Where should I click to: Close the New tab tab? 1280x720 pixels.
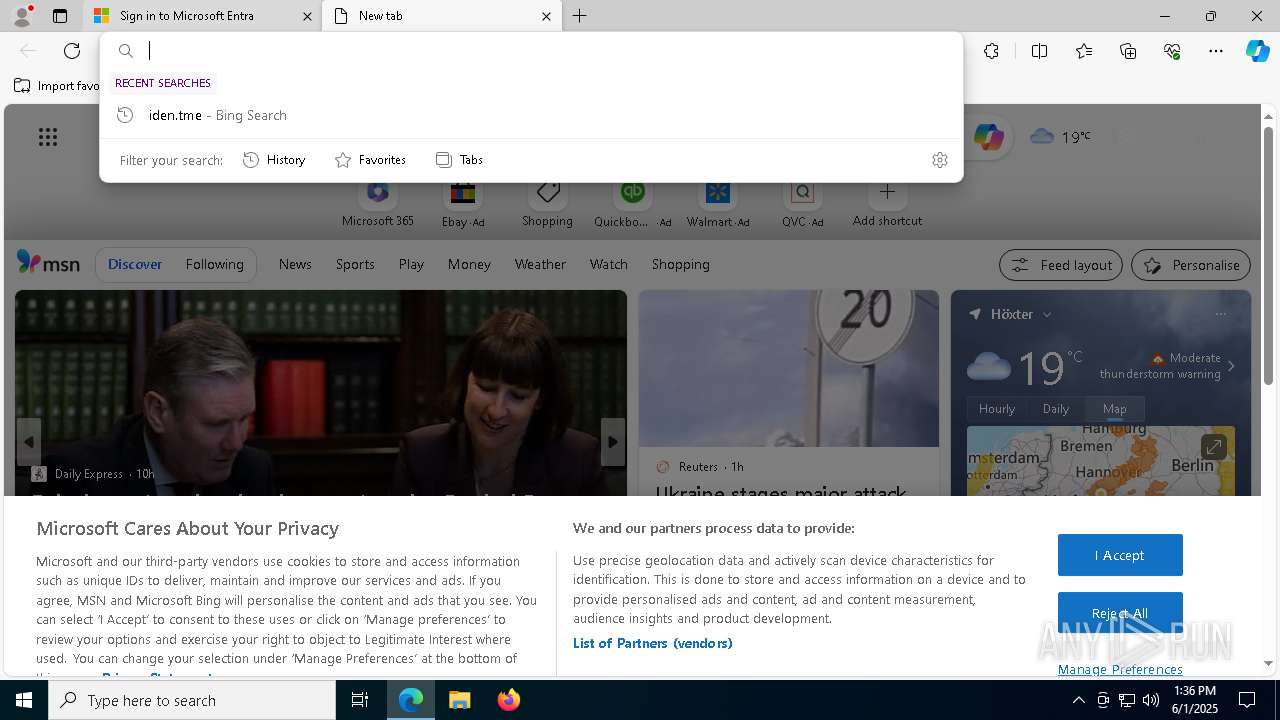[546, 16]
